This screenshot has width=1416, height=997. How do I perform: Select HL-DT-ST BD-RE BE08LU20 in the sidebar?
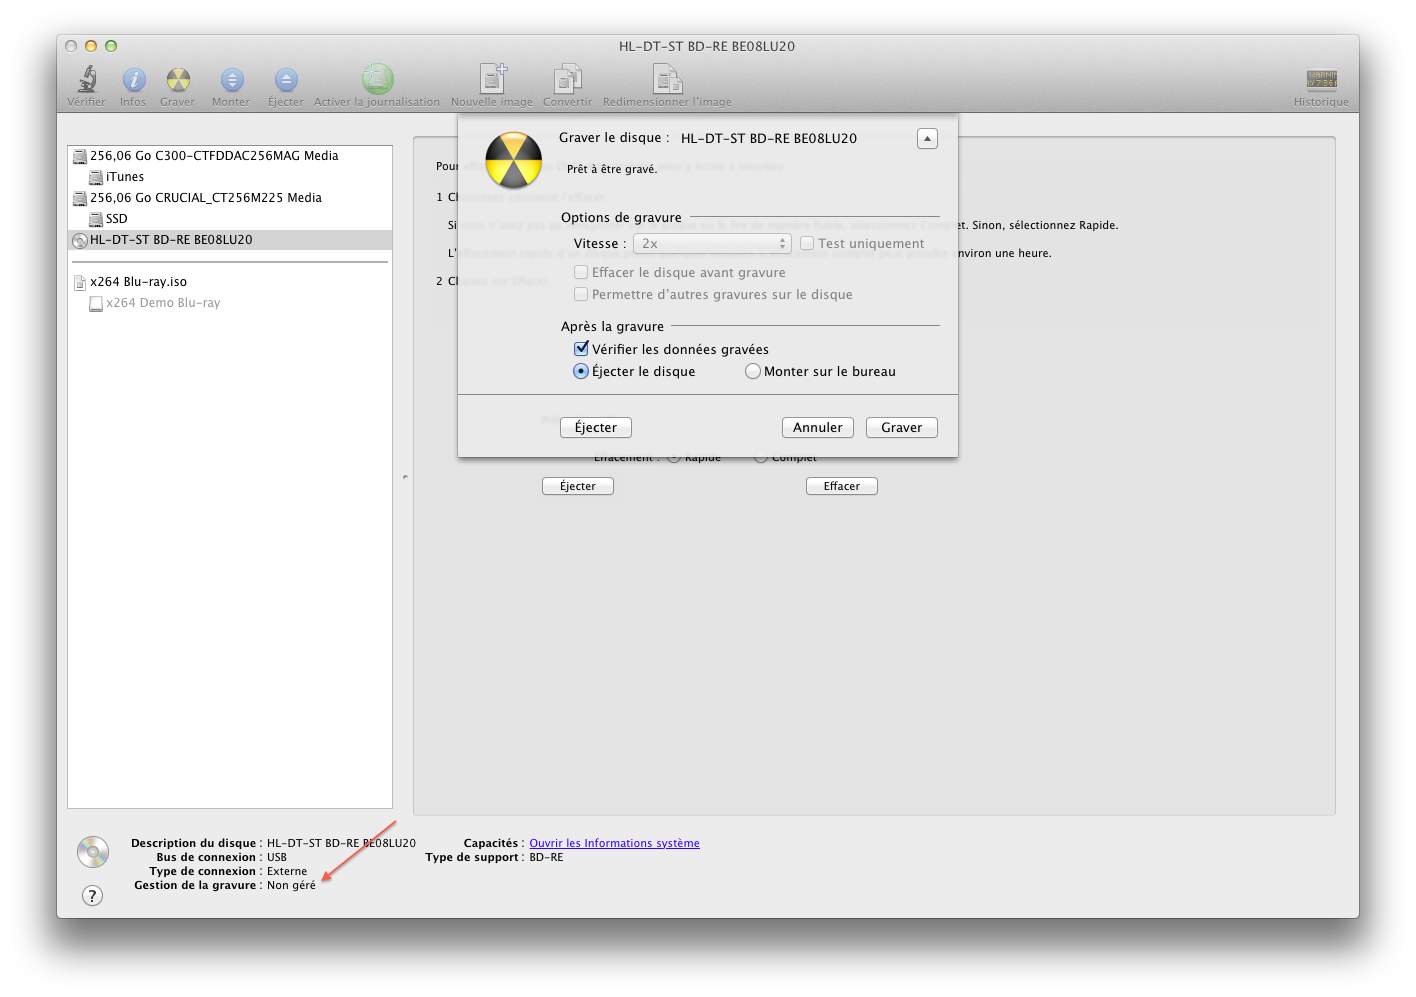[x=171, y=240]
